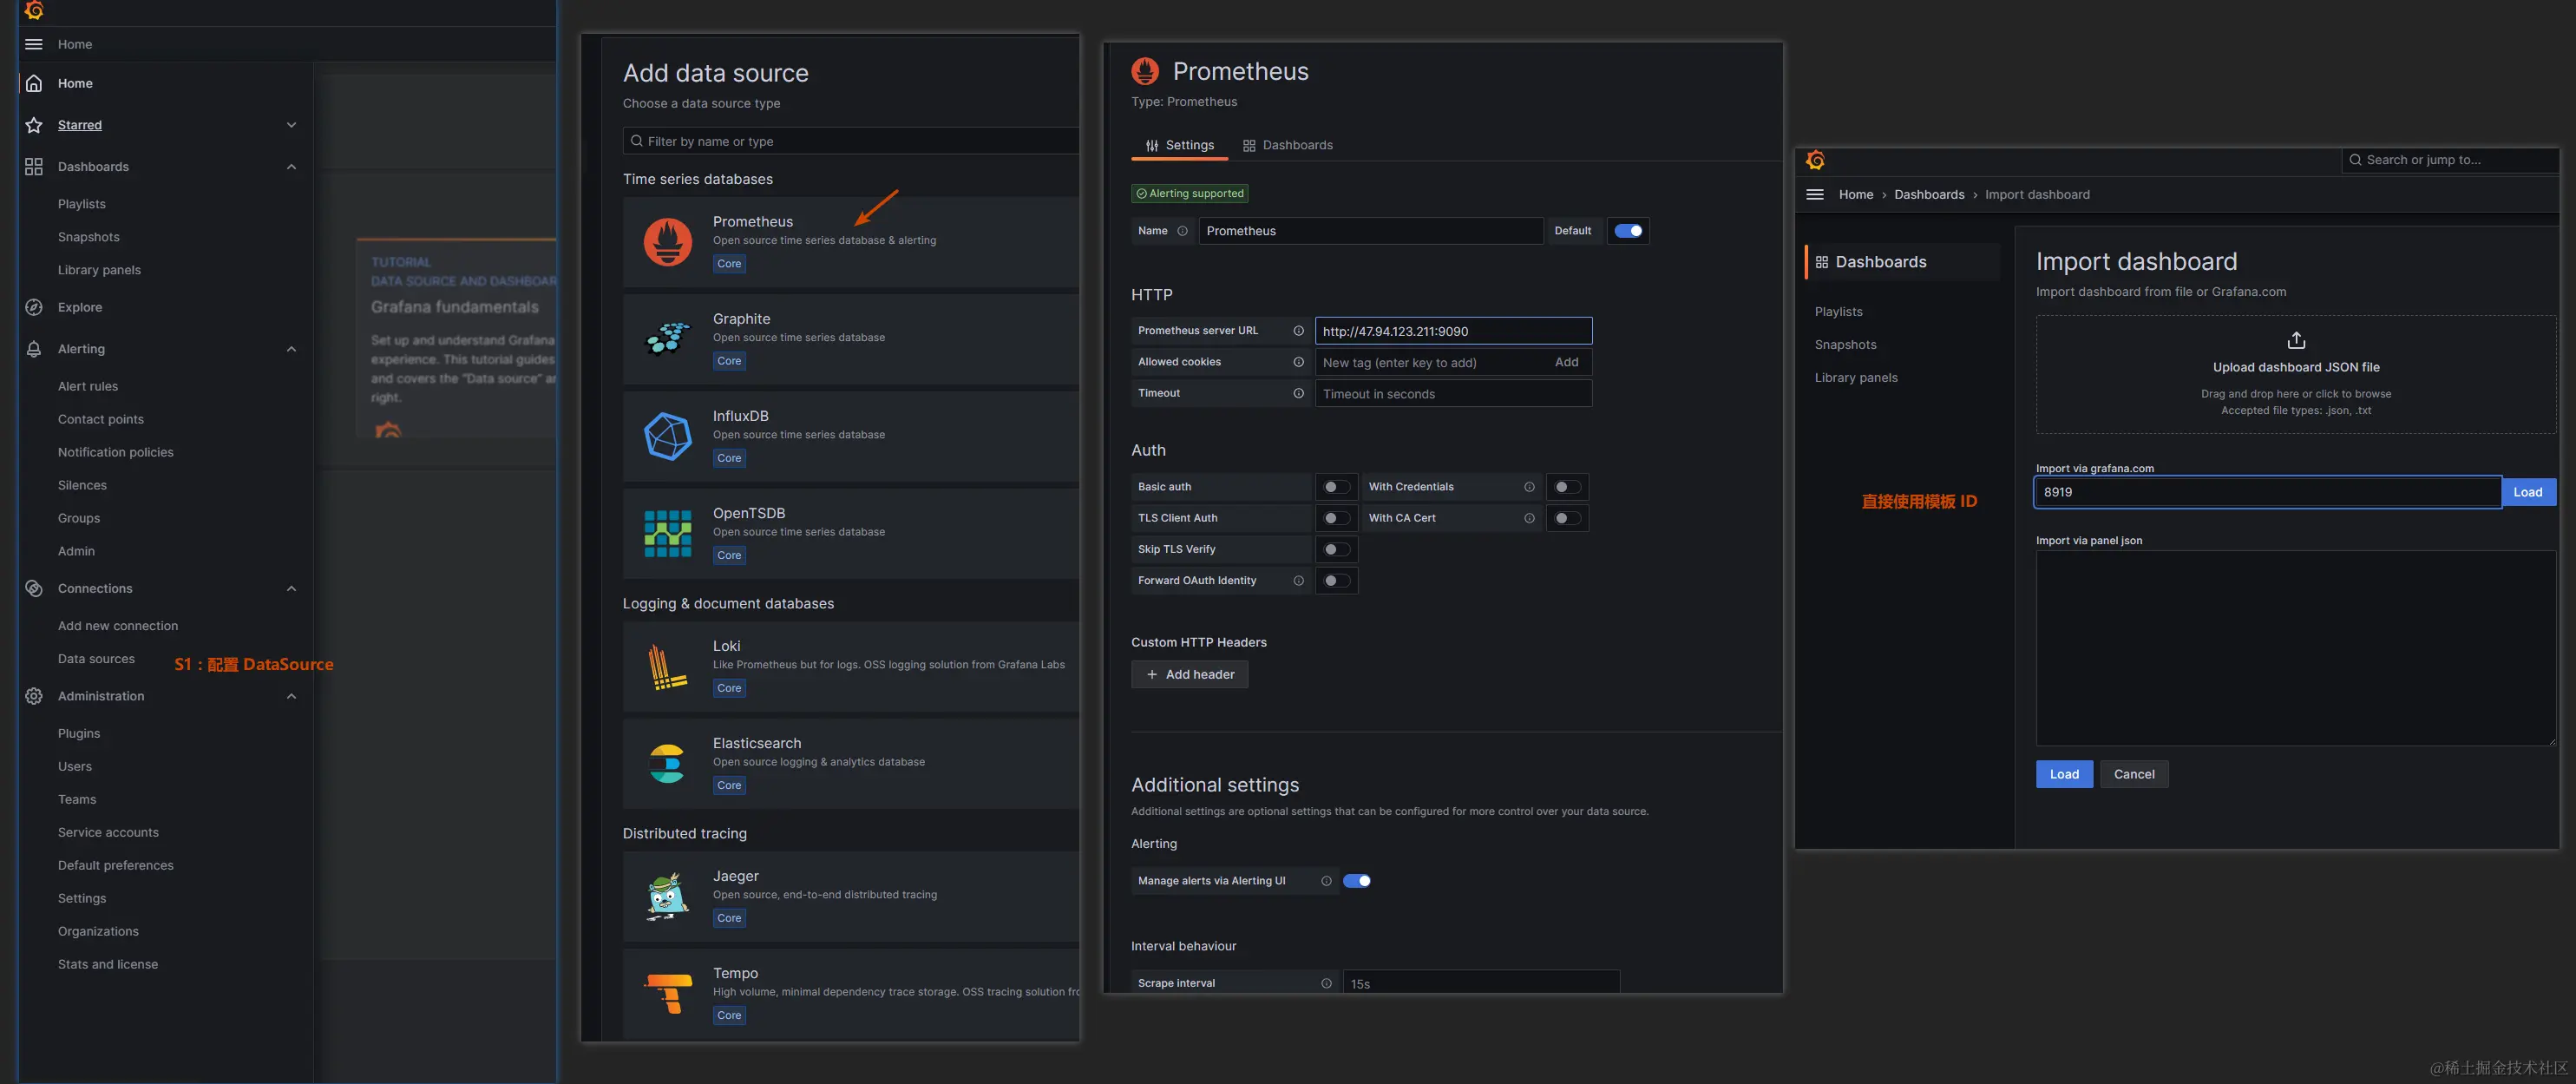Choose the InfluxDB data source icon
The width and height of the screenshot is (2576, 1084).
pos(667,436)
